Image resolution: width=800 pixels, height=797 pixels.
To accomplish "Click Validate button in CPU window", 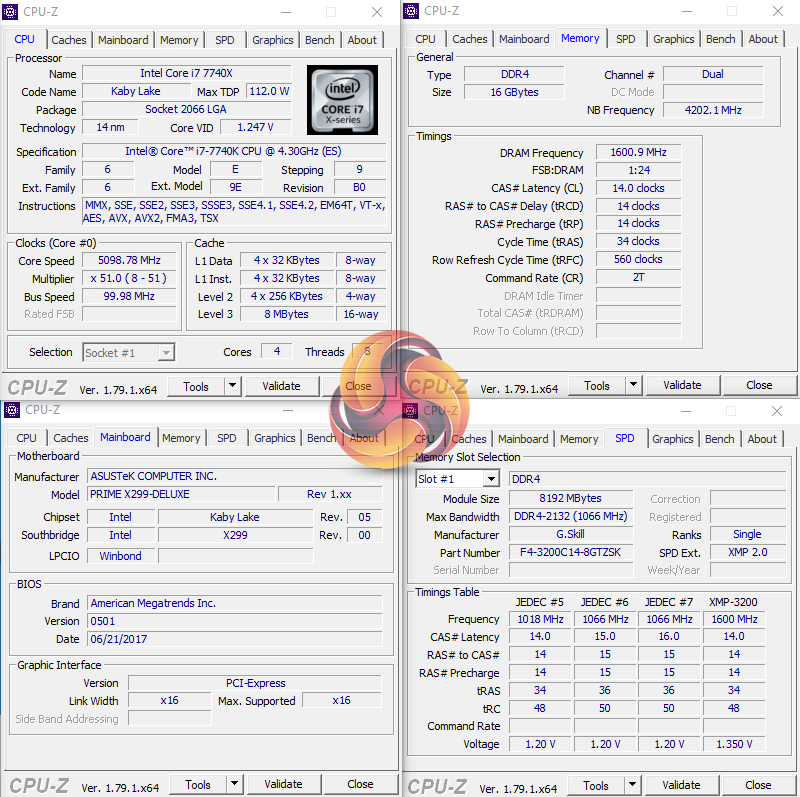I will click(282, 386).
